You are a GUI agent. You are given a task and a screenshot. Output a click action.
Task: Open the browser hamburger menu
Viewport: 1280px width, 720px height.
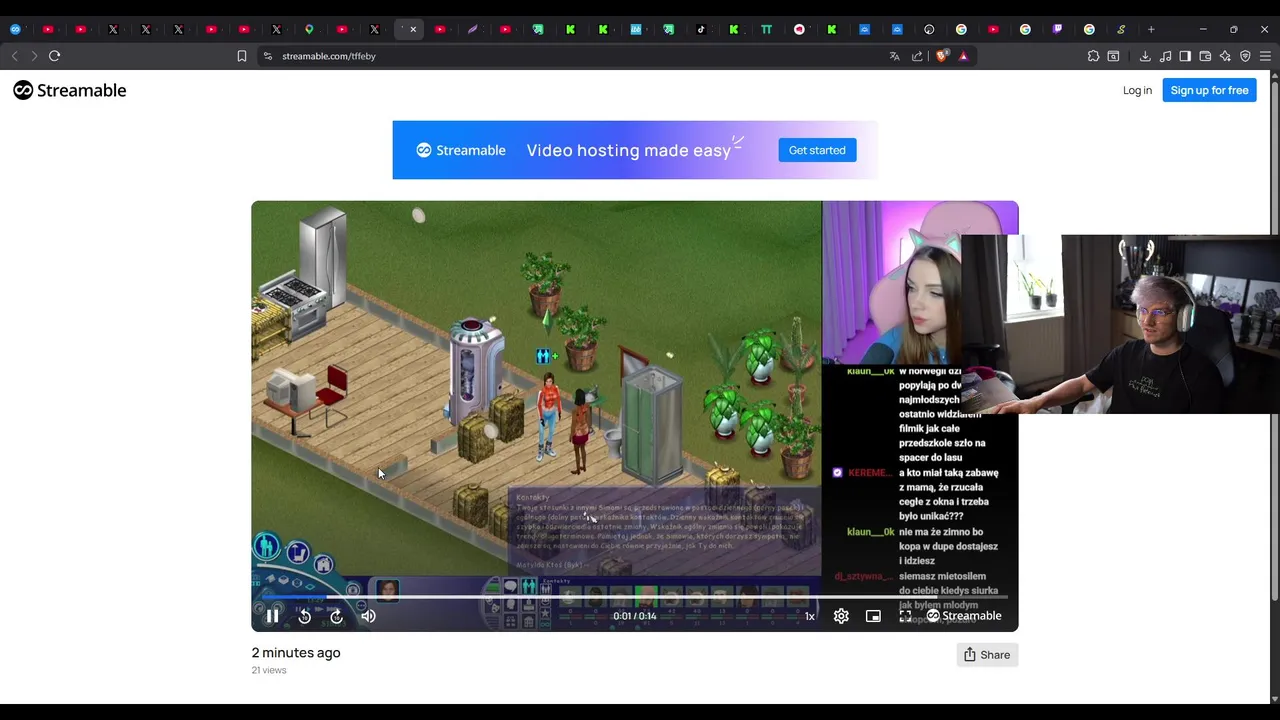(x=1266, y=56)
